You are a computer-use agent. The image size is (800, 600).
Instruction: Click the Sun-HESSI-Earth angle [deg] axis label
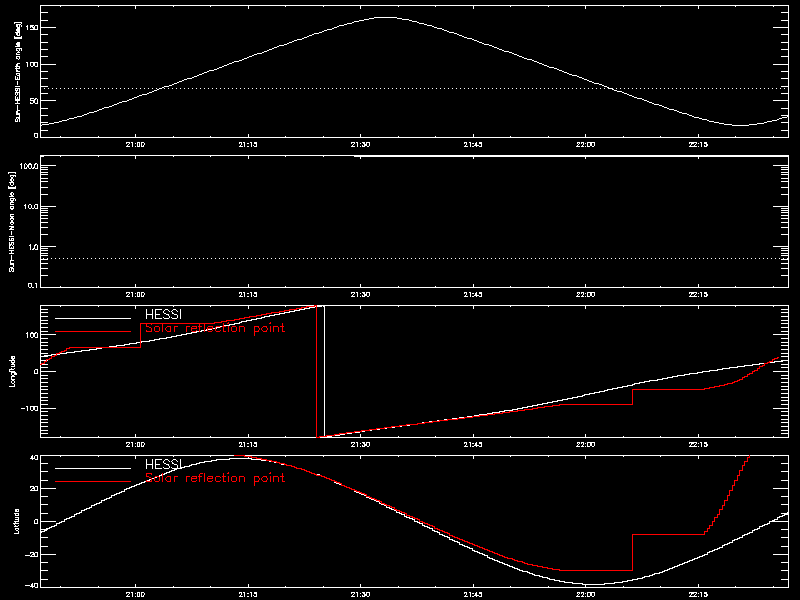[x=18, y=71]
